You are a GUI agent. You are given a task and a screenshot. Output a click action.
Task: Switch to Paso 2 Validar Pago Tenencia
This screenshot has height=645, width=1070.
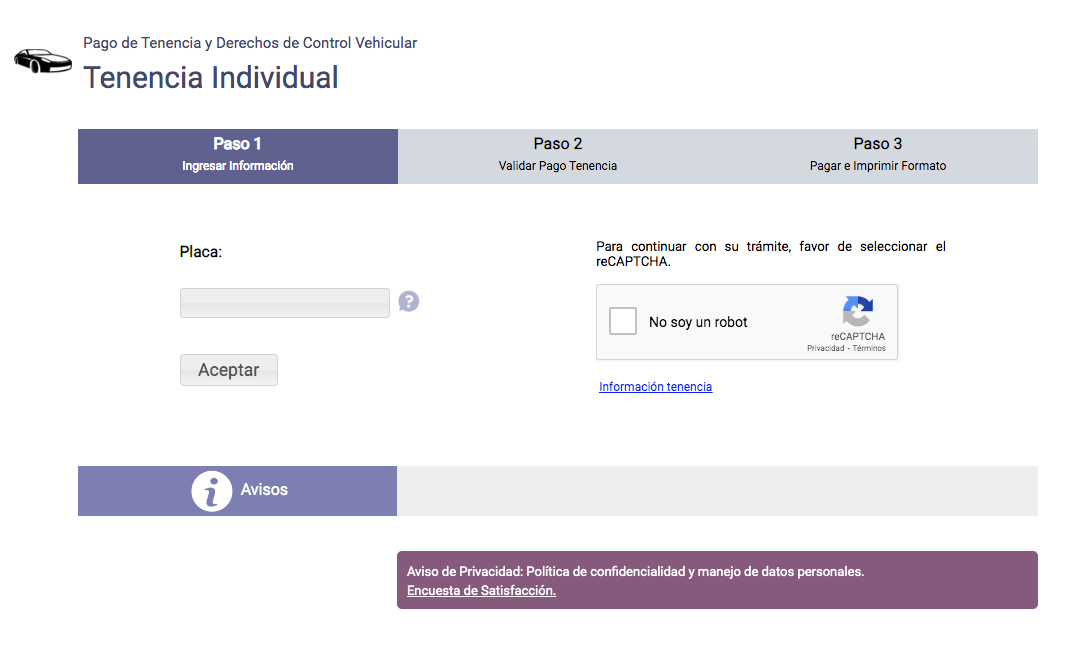point(557,155)
